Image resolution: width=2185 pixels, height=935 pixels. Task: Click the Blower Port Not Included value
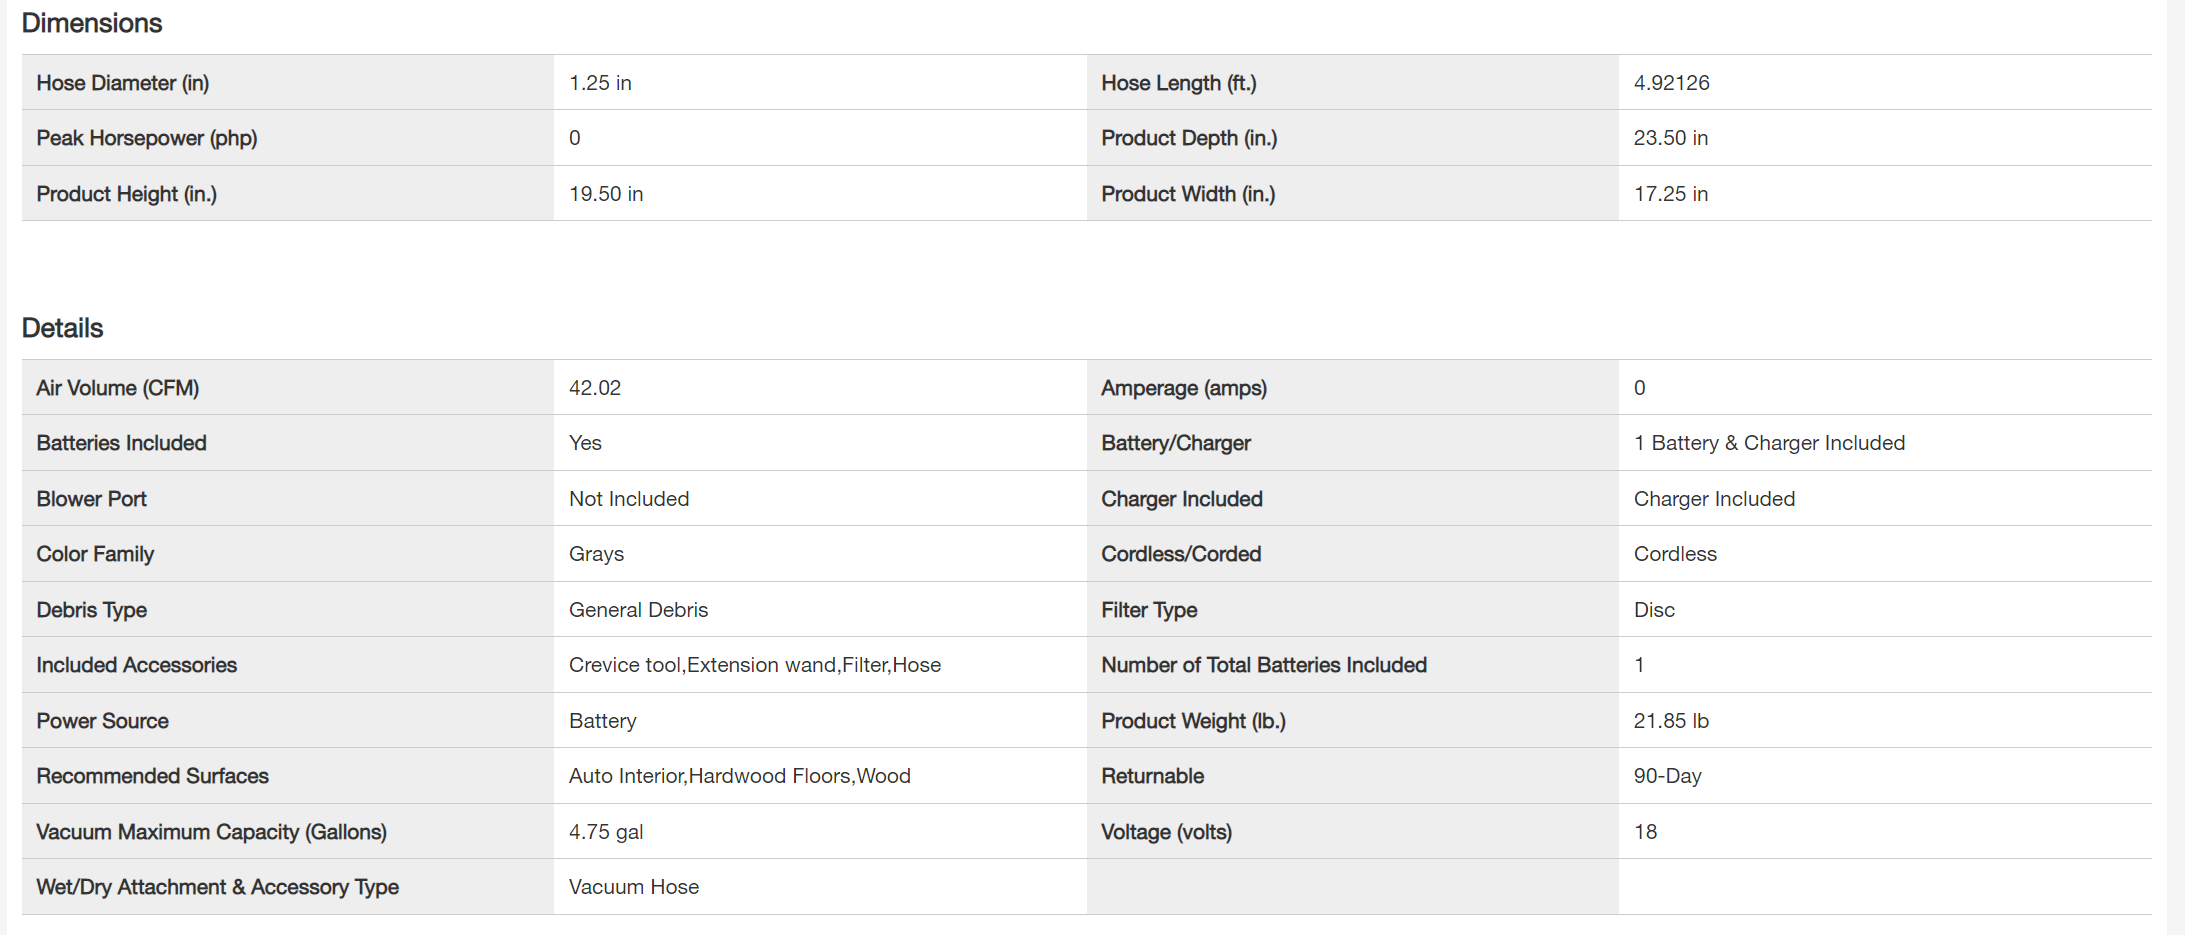(628, 499)
